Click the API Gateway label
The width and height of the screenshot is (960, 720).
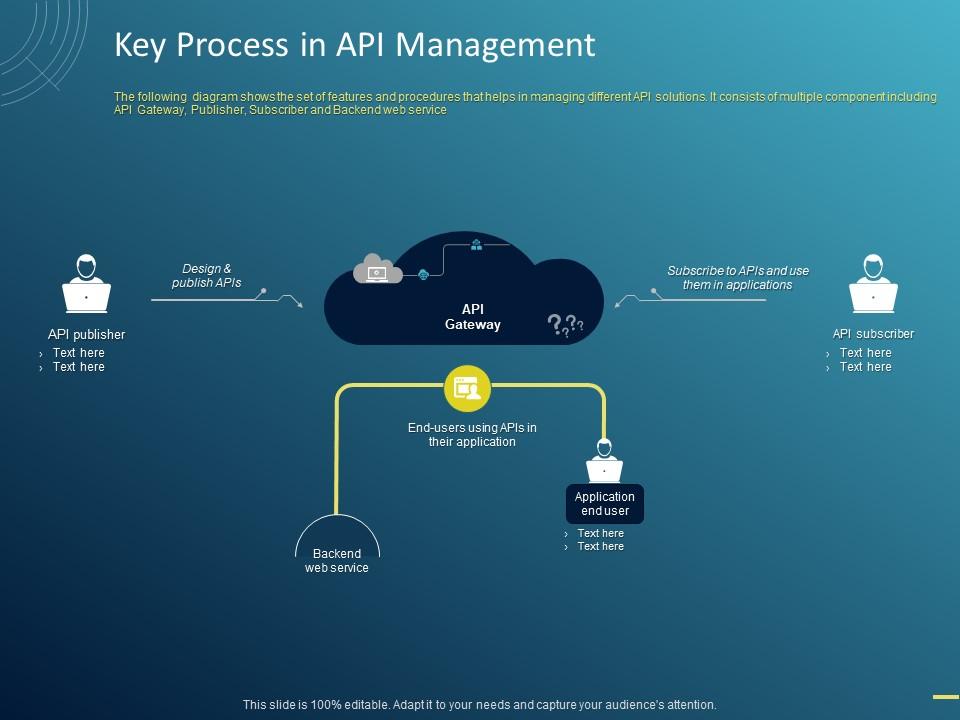click(473, 317)
